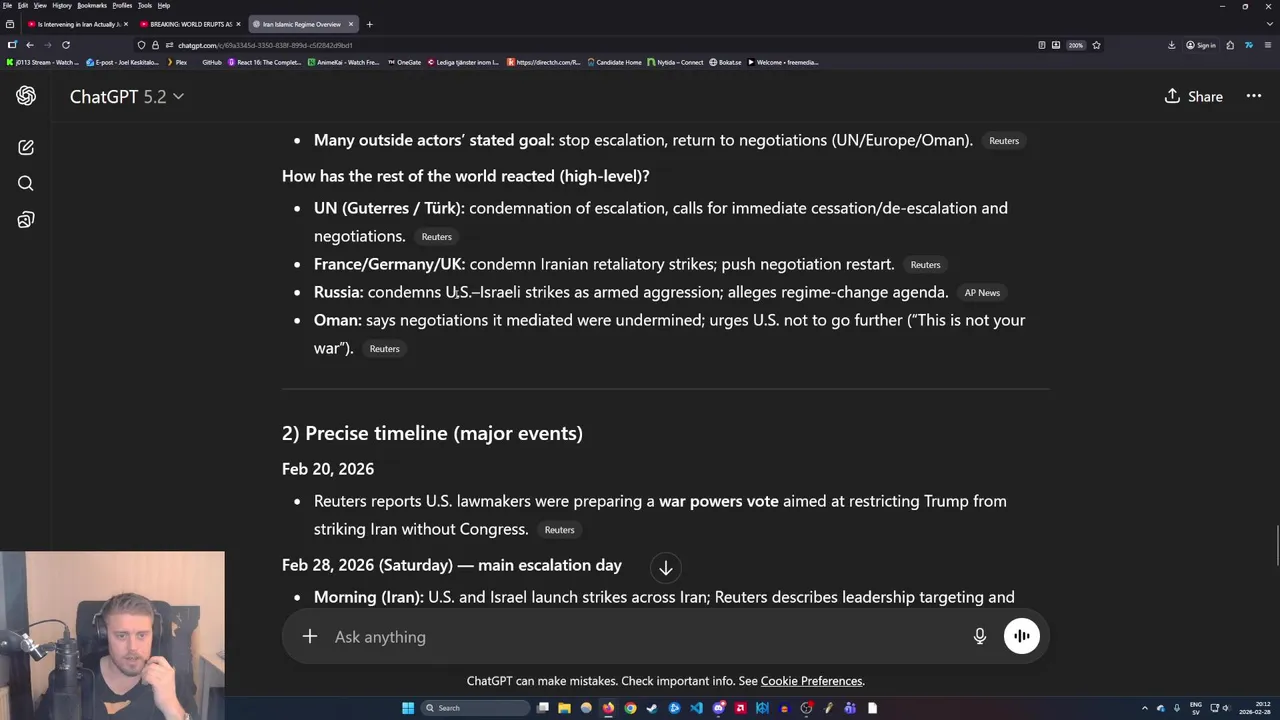Click the 200% zoom level indicator
Screen dimensions: 1280x720
(x=1075, y=45)
